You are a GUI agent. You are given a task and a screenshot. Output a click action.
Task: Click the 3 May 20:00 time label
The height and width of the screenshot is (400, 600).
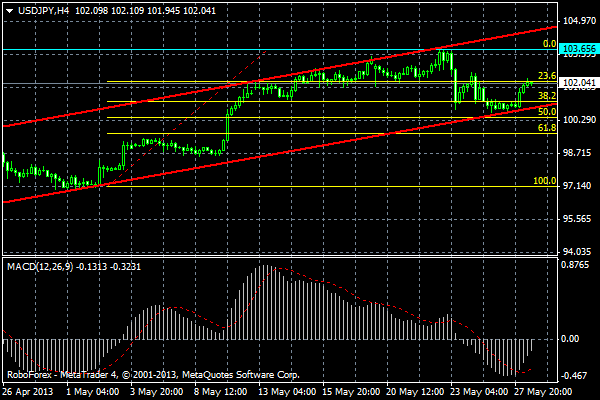coord(157,392)
